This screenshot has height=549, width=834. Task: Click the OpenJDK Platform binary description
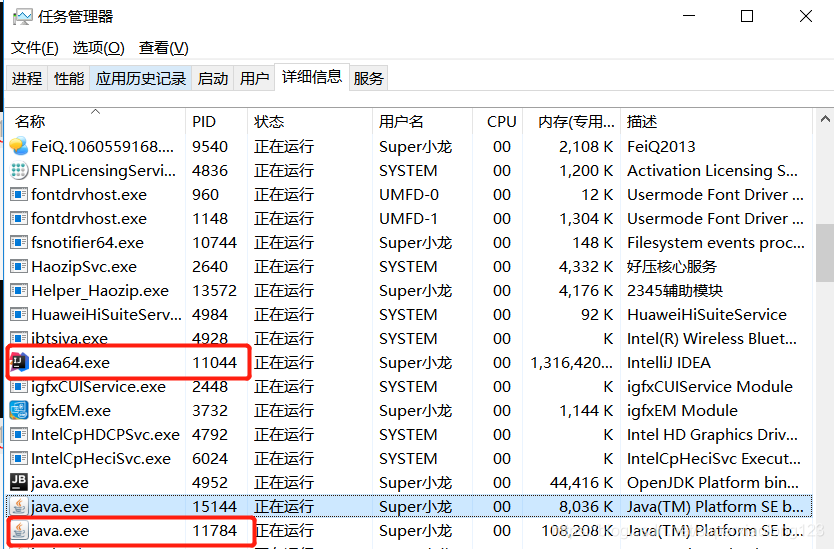pos(713,483)
